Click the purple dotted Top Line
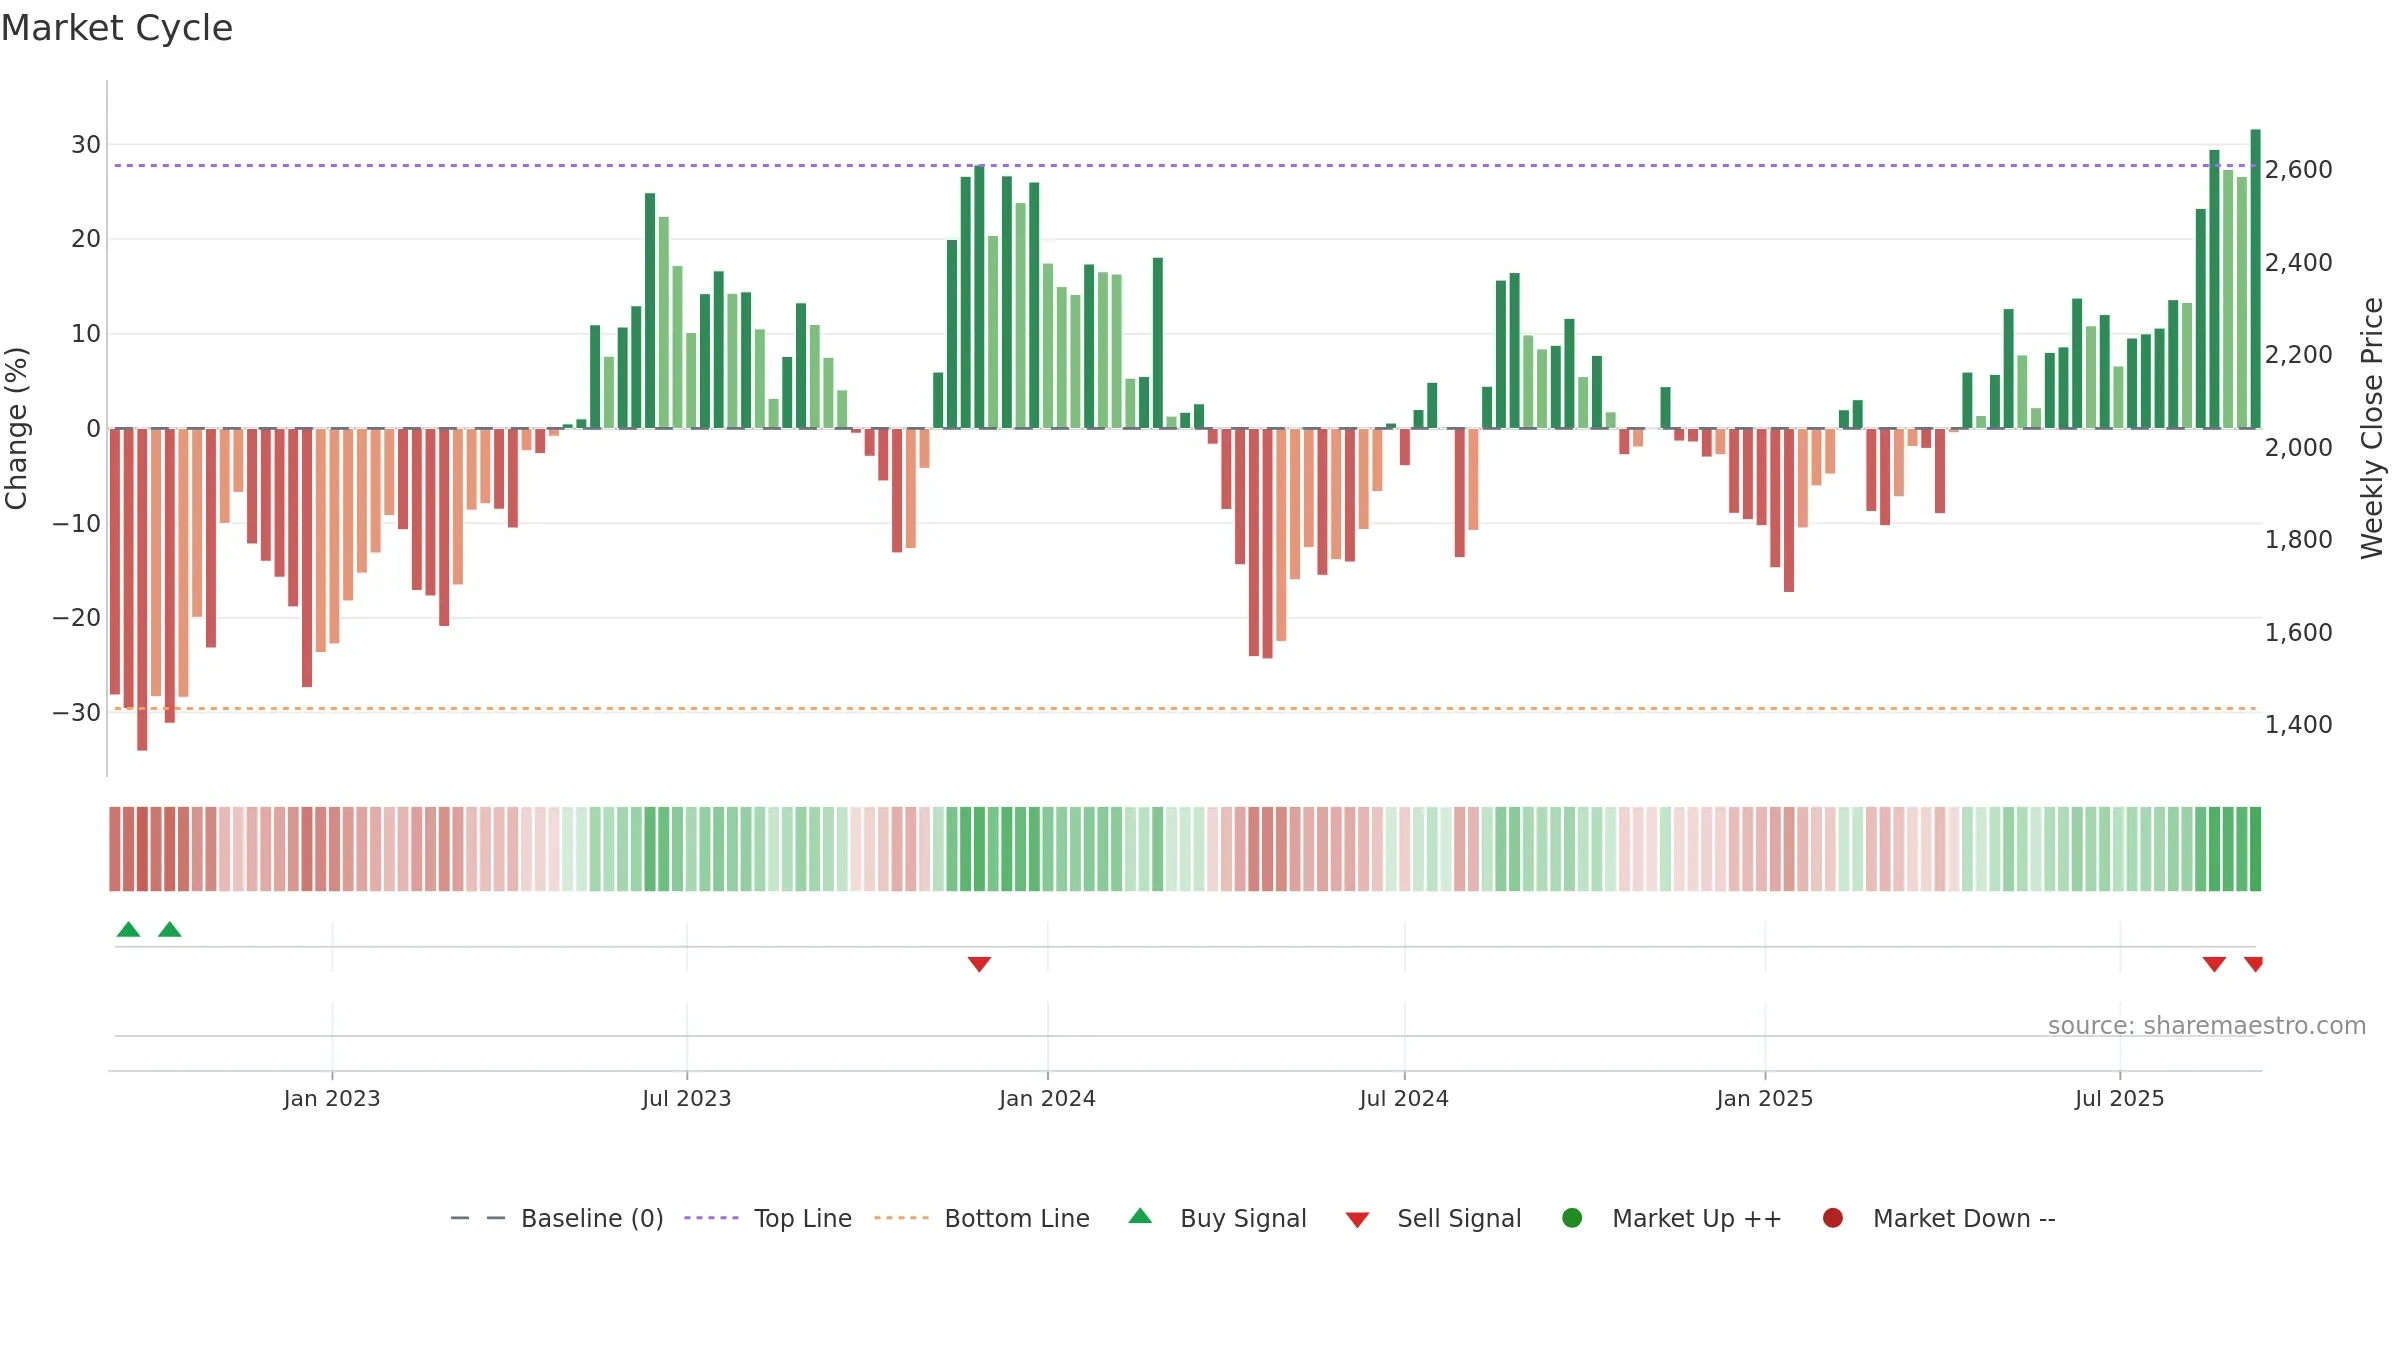2400x1350 pixels. click(1185, 165)
